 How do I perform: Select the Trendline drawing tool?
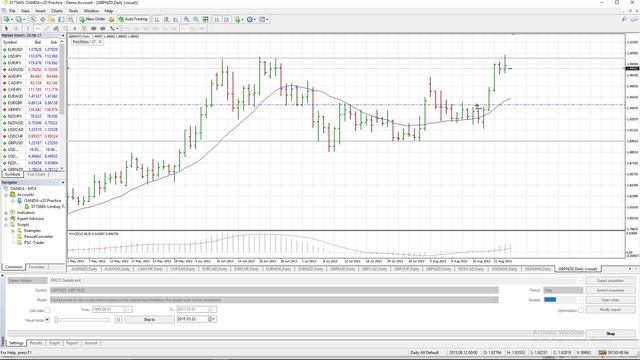(47, 28)
